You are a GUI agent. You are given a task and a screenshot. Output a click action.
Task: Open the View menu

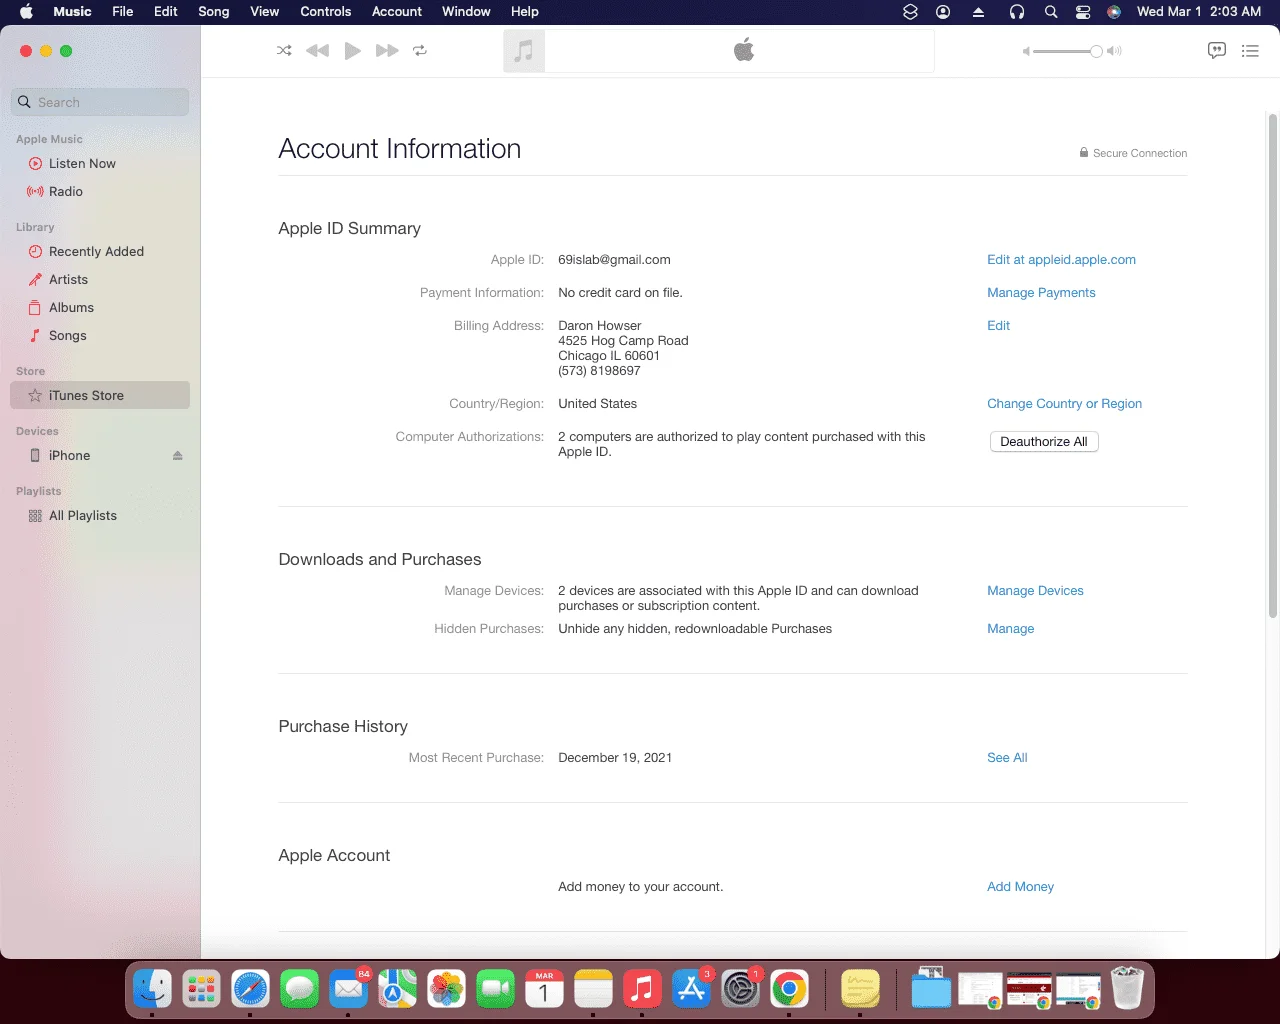264,12
